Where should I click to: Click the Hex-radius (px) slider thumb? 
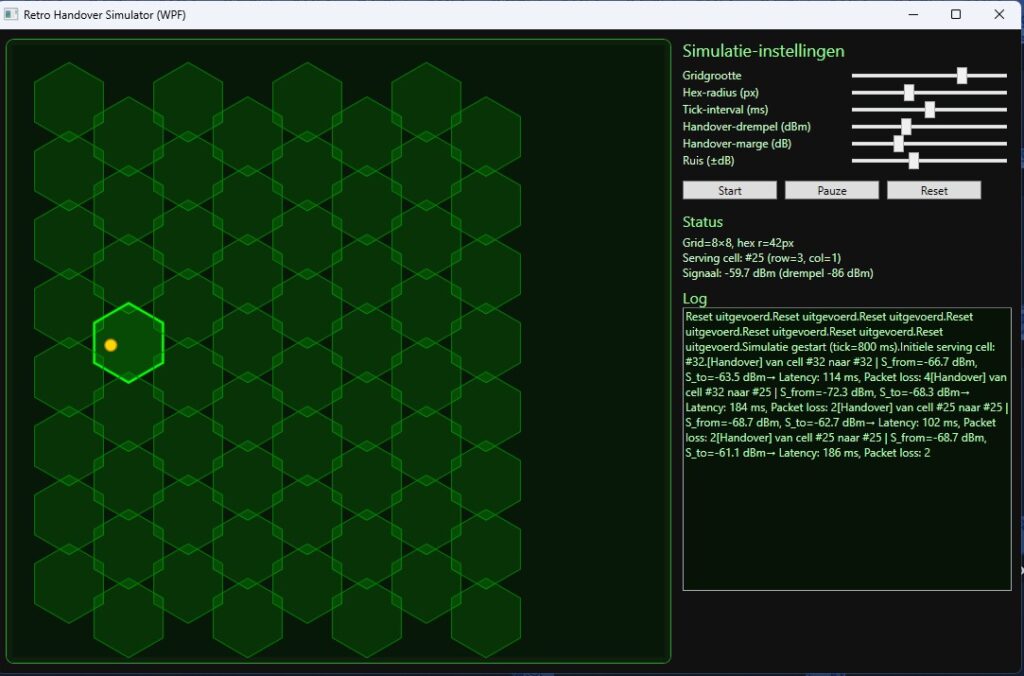click(x=909, y=92)
